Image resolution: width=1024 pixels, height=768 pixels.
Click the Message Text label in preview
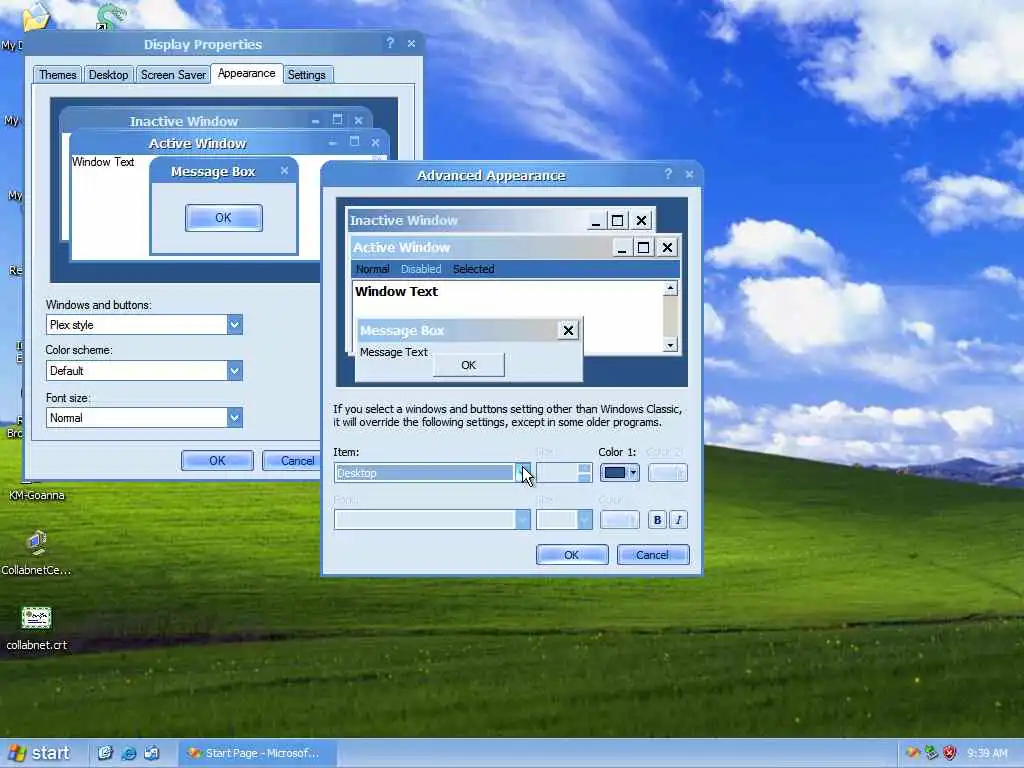pos(393,353)
